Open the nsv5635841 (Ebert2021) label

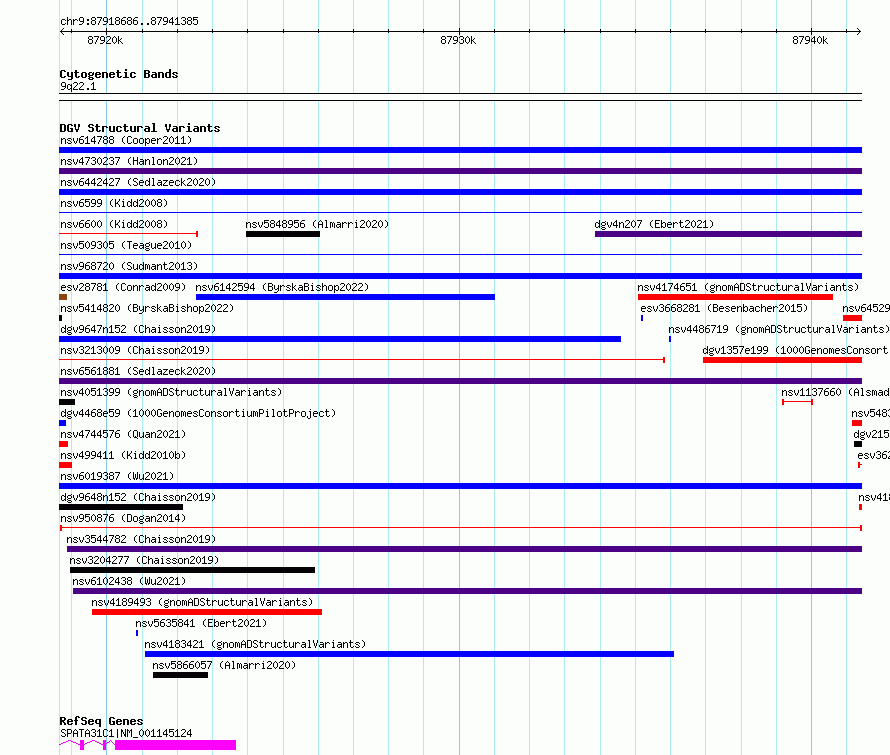point(201,623)
